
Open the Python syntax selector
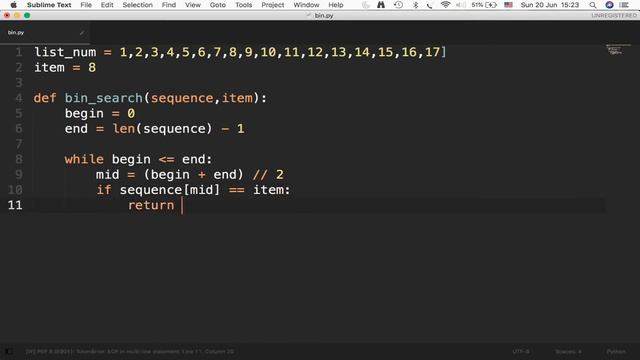coord(616,351)
